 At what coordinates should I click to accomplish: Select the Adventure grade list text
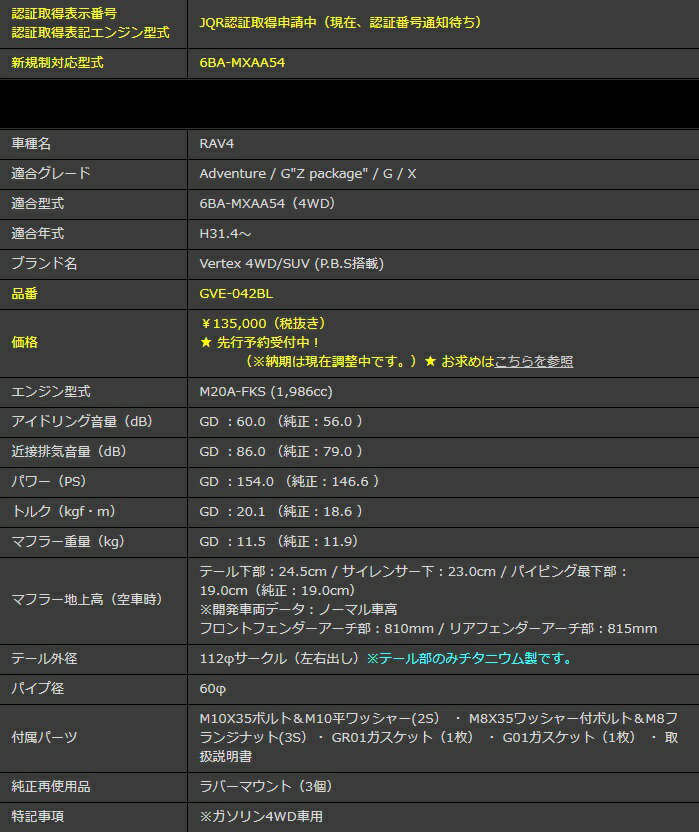tap(307, 173)
